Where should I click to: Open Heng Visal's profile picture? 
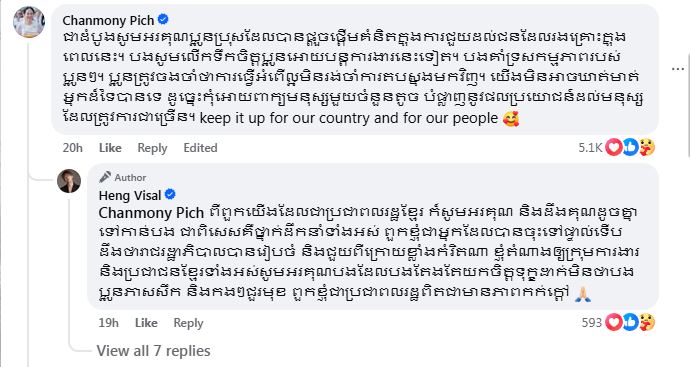tap(69, 180)
